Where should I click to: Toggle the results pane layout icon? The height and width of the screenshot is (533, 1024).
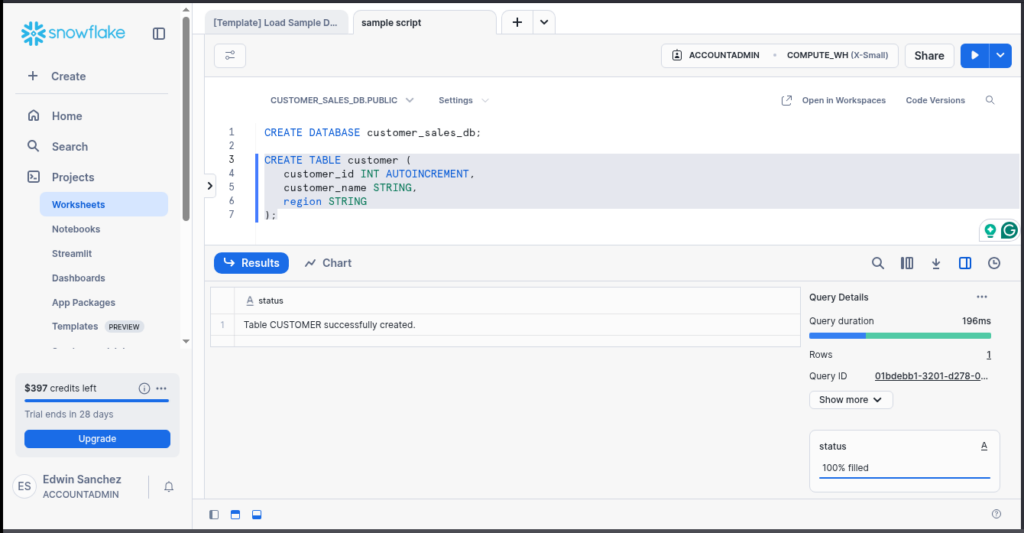(257, 515)
